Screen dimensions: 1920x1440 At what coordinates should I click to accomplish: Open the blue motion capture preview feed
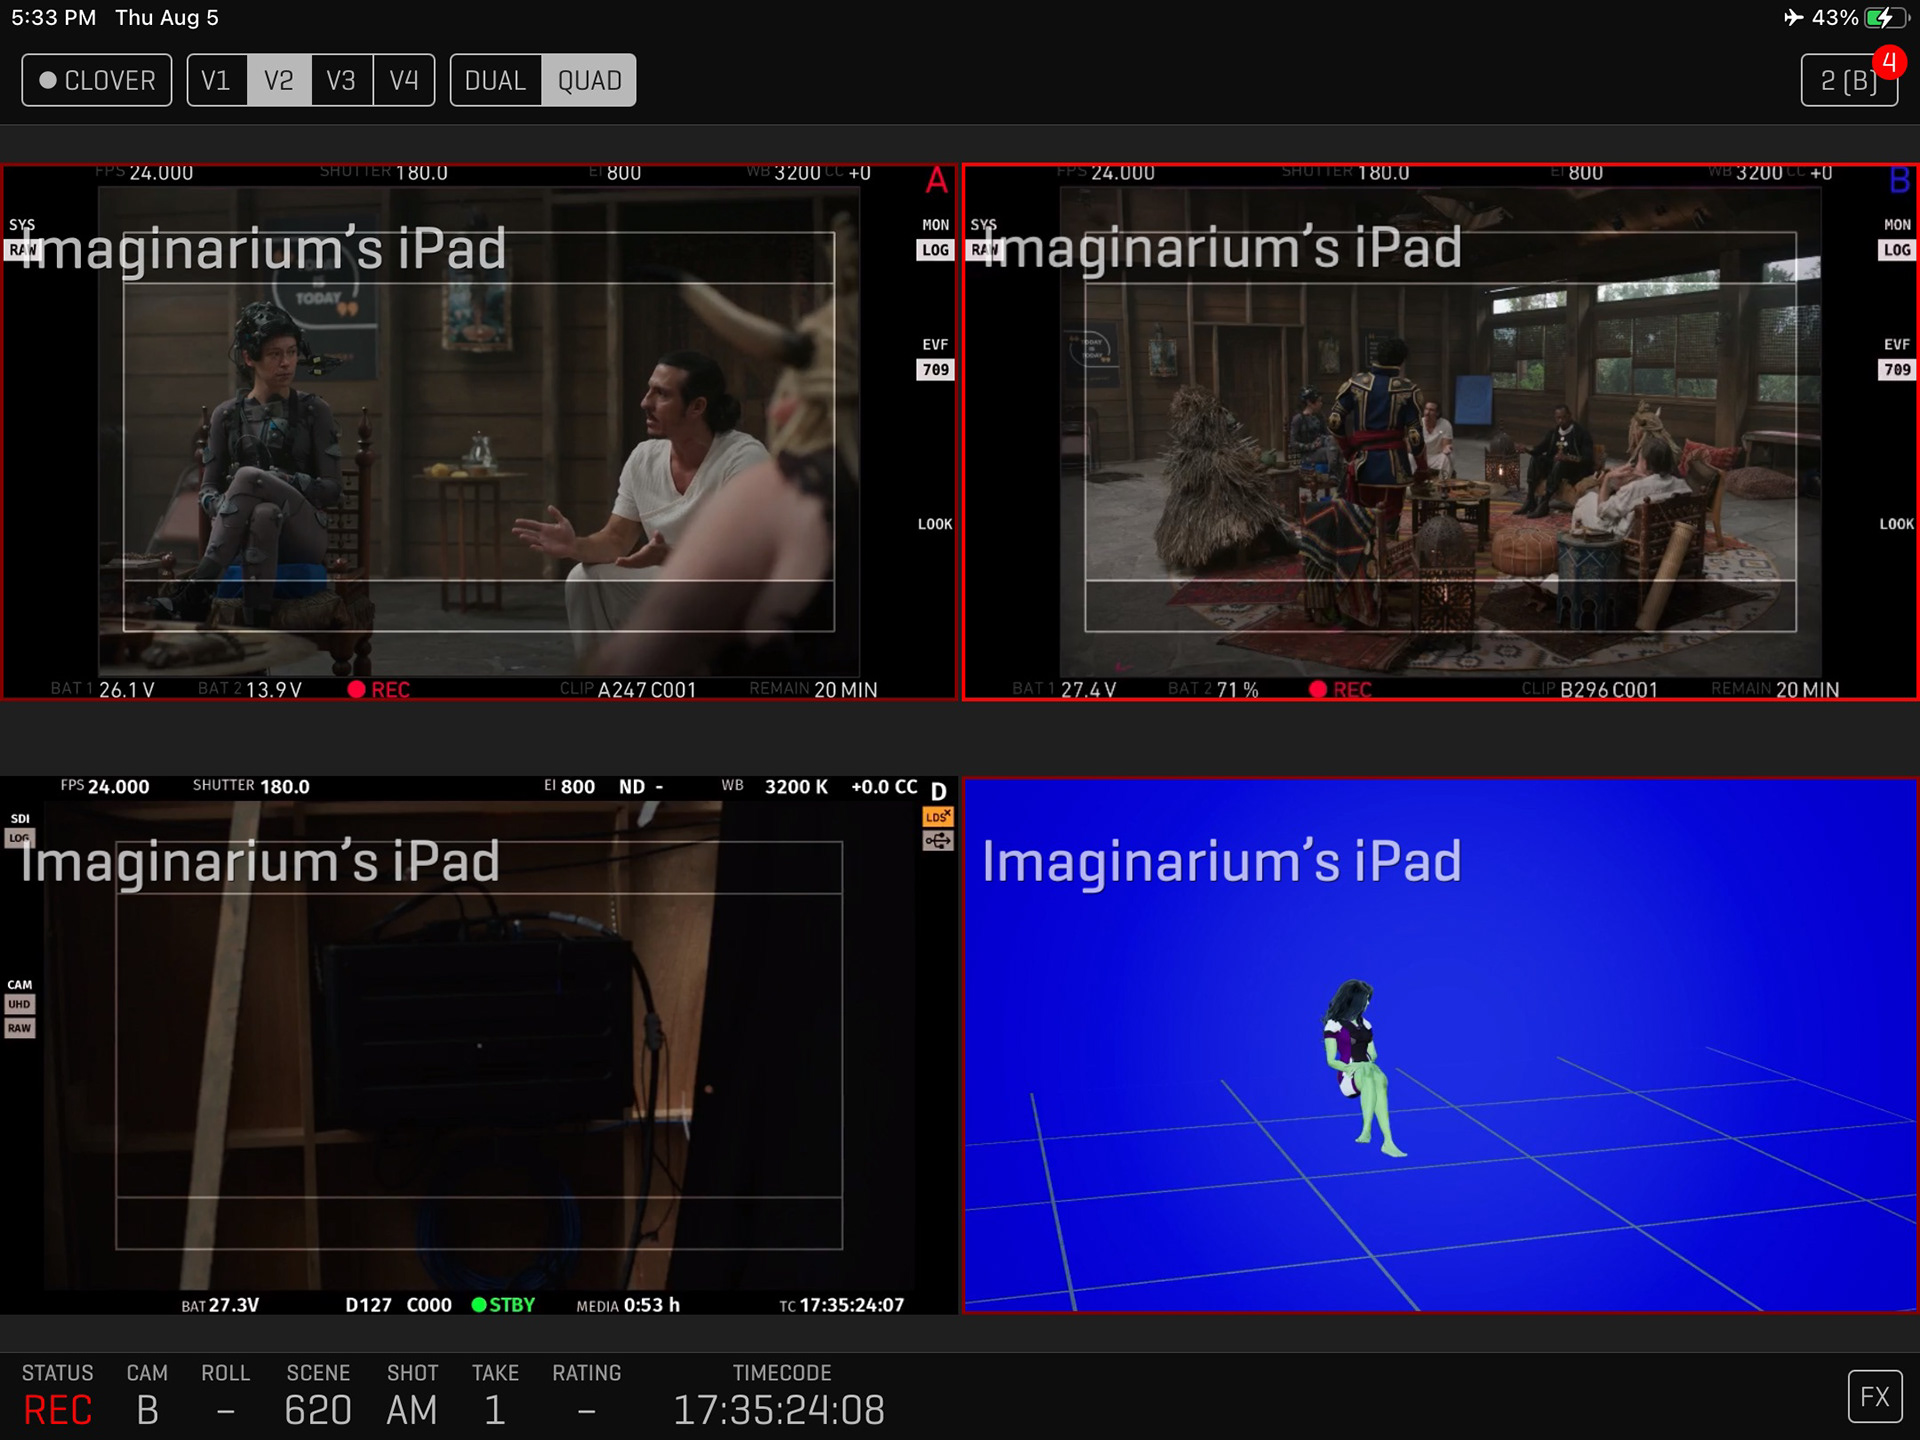pos(1440,1045)
